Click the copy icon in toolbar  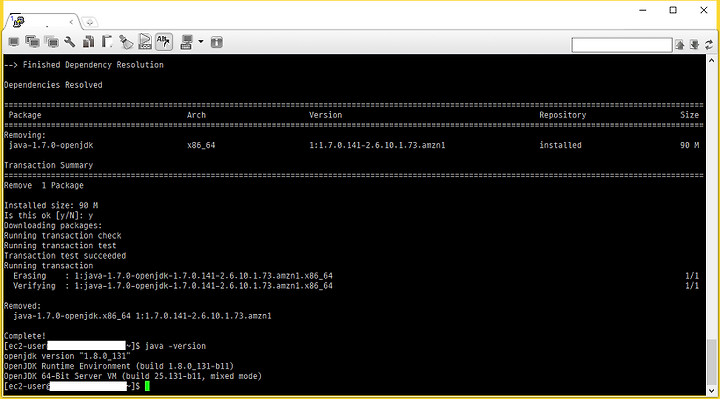click(x=88, y=42)
